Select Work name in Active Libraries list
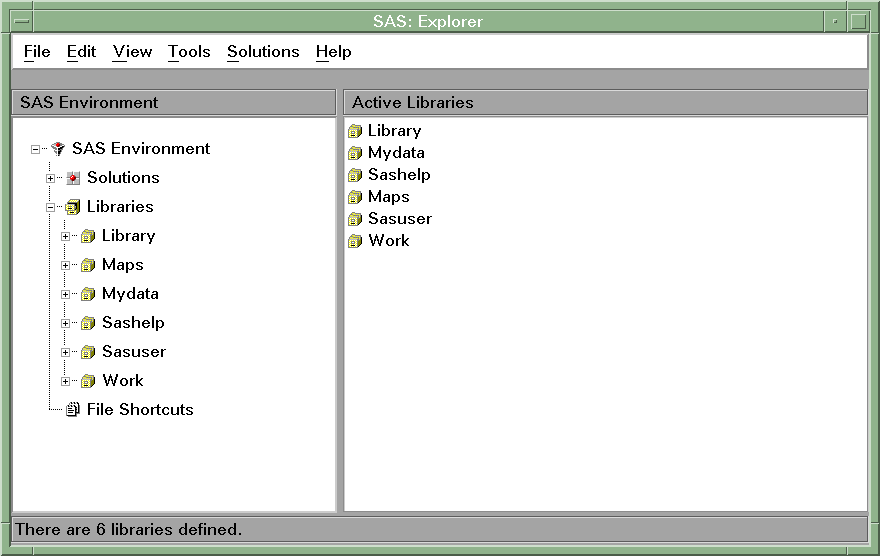Screen dimensions: 880x556 coord(389,241)
